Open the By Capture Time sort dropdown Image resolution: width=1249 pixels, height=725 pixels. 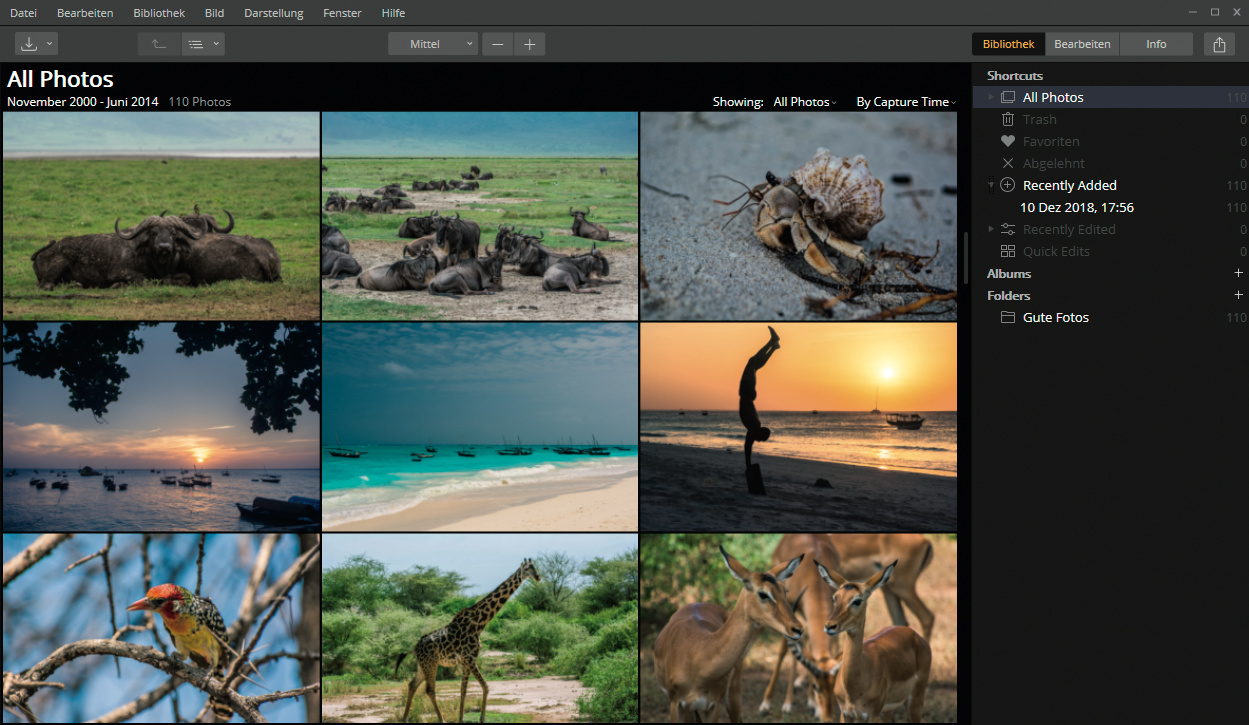click(905, 102)
